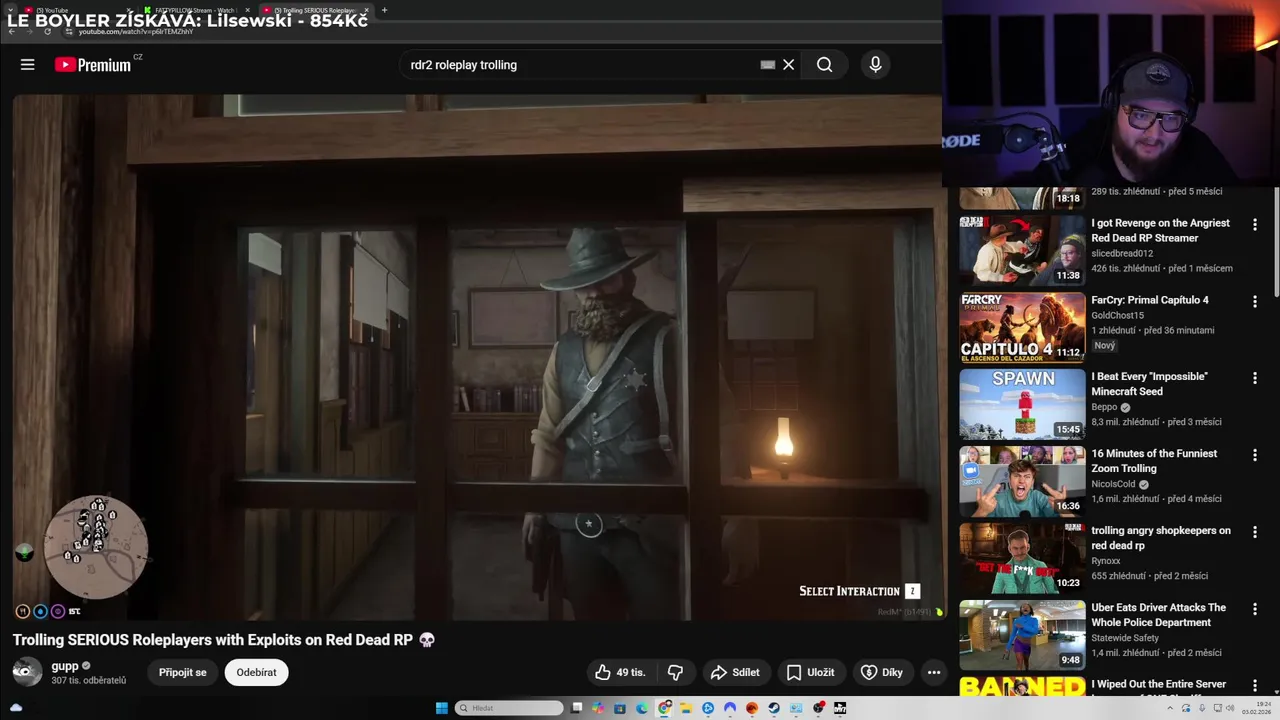The height and width of the screenshot is (720, 1280).
Task: Send thanks with the Díky button
Action: coord(881,672)
